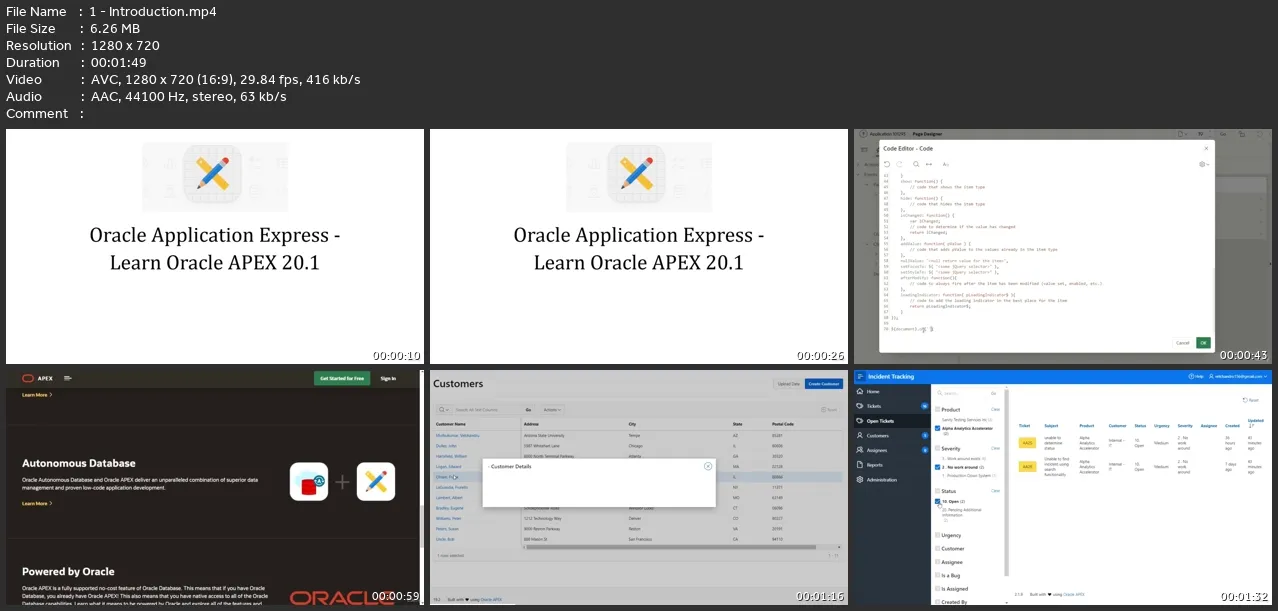
Task: Open the user account menu in Incident Tracking
Action: (x=1240, y=376)
